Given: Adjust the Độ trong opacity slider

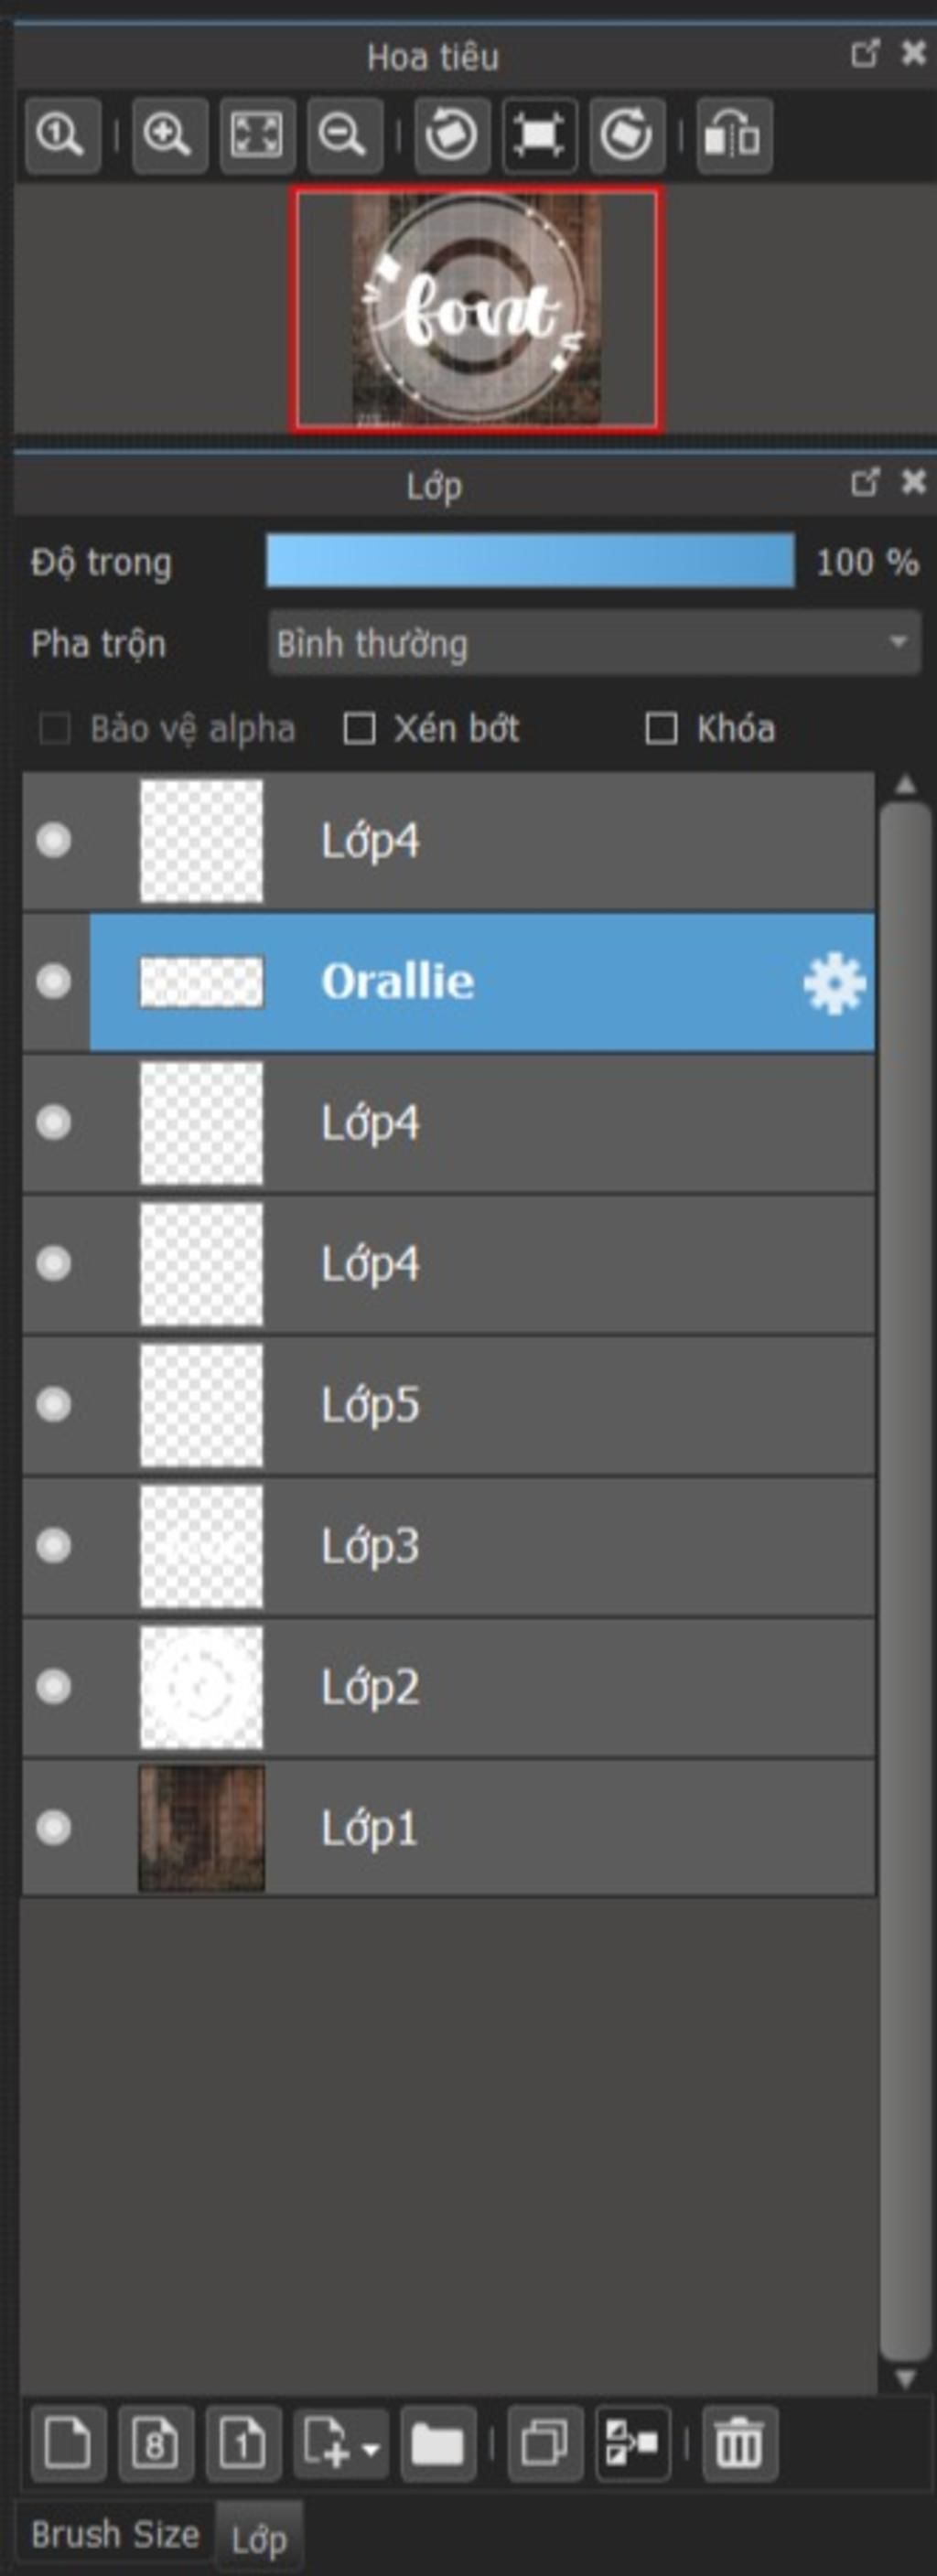Looking at the screenshot, I should [530, 560].
